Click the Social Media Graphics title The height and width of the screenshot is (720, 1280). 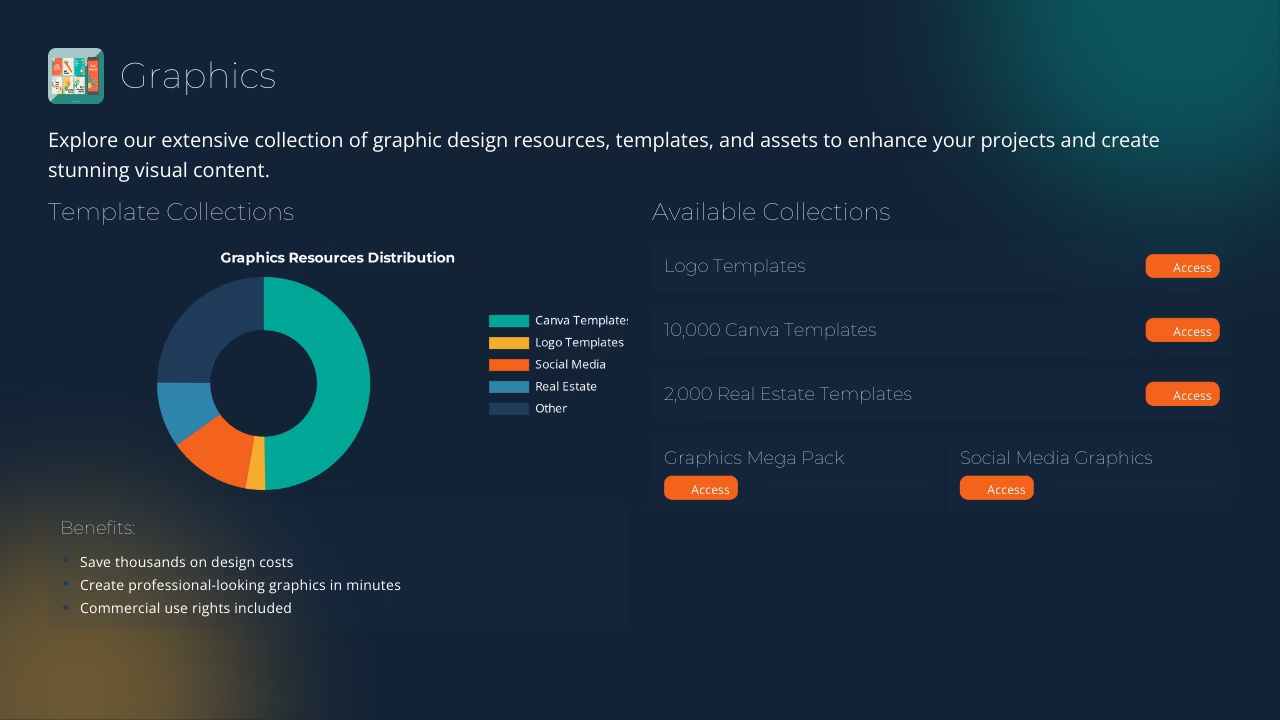1056,458
